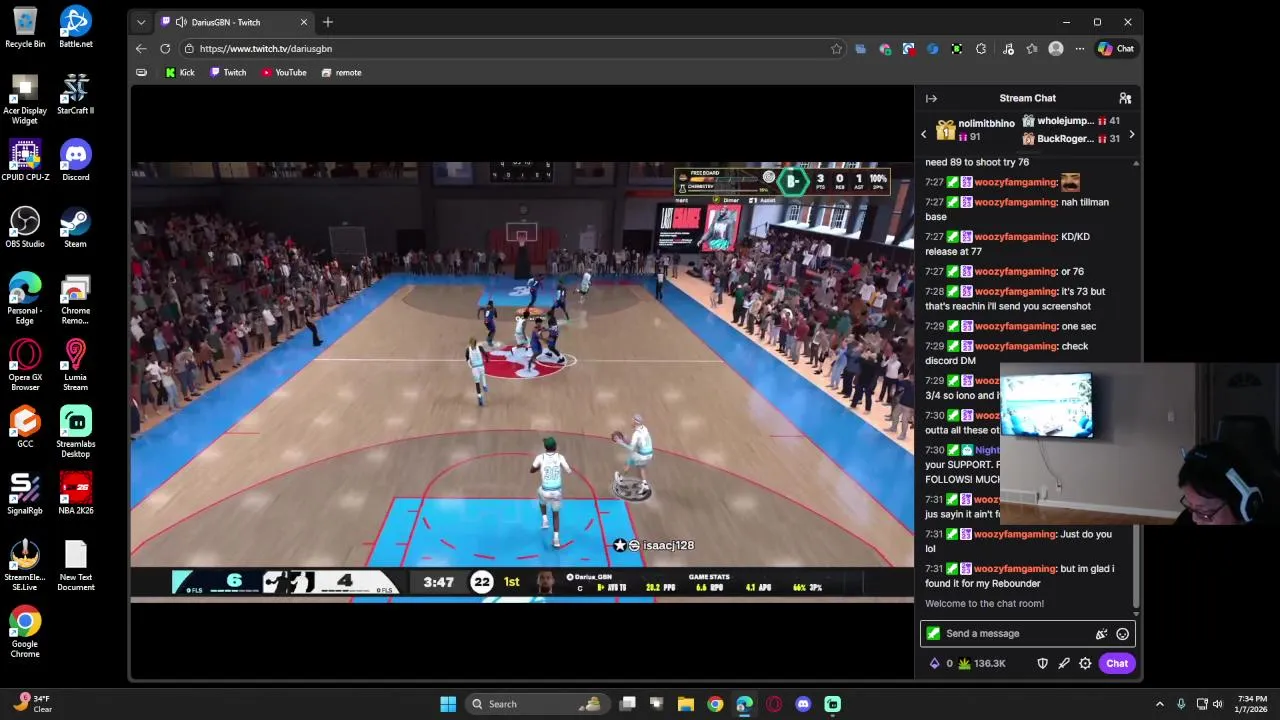This screenshot has width=1280, height=720.
Task: Click woozyfamgaming username on tillman base message
Action: [1015, 202]
